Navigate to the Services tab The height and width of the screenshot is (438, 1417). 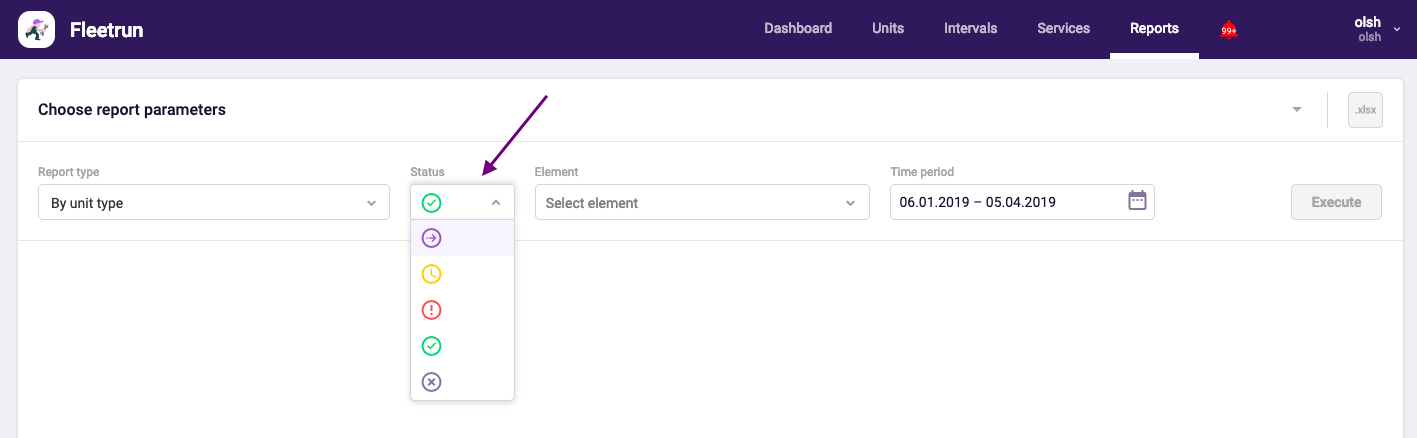point(1063,28)
